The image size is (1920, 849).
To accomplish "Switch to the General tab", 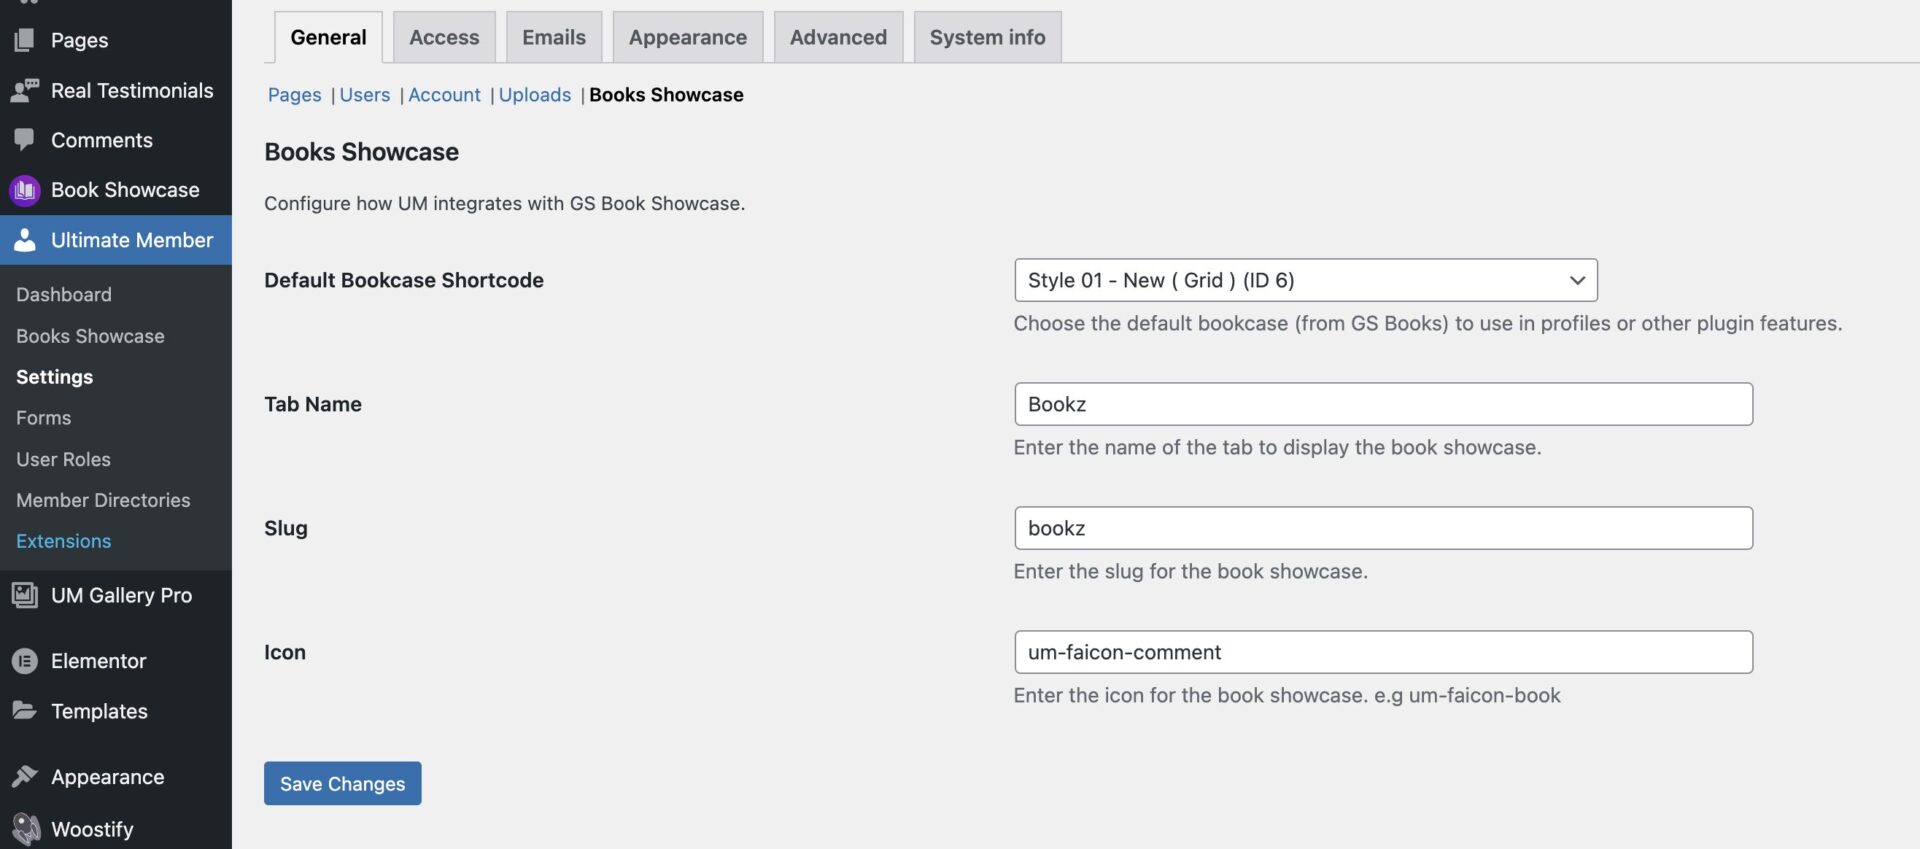I will (328, 37).
